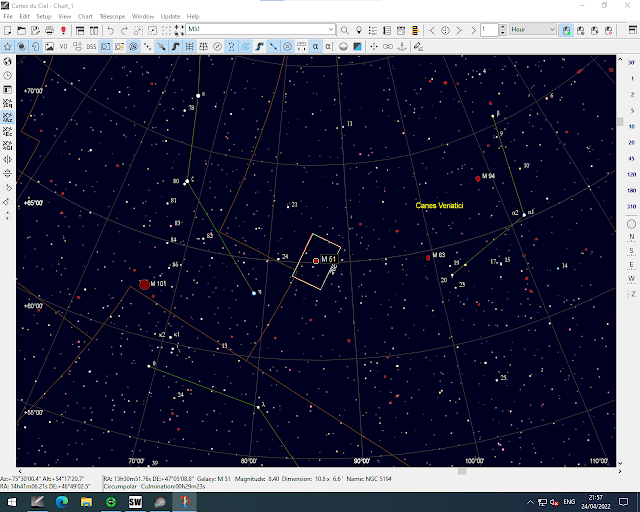
Task: Click the vertical scrollbar thumb beside the chart
Action: [620, 122]
